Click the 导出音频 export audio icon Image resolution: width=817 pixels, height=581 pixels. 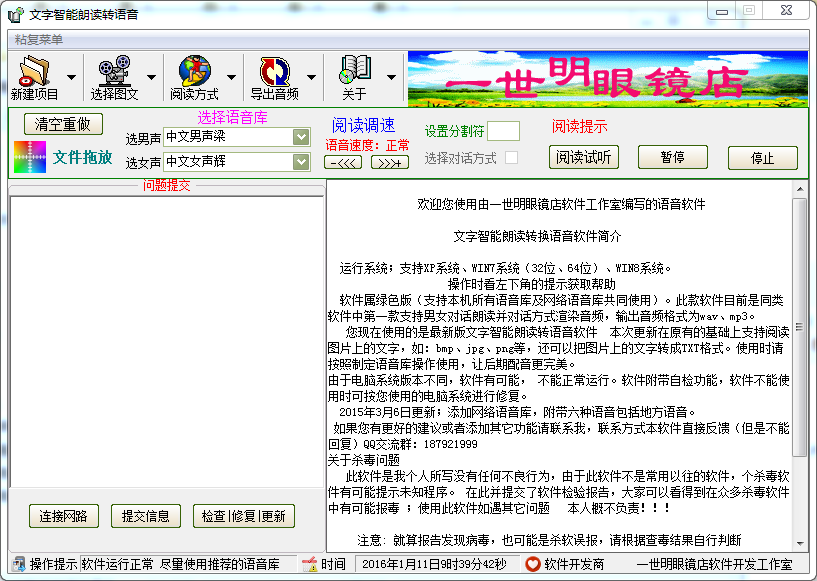(x=274, y=72)
